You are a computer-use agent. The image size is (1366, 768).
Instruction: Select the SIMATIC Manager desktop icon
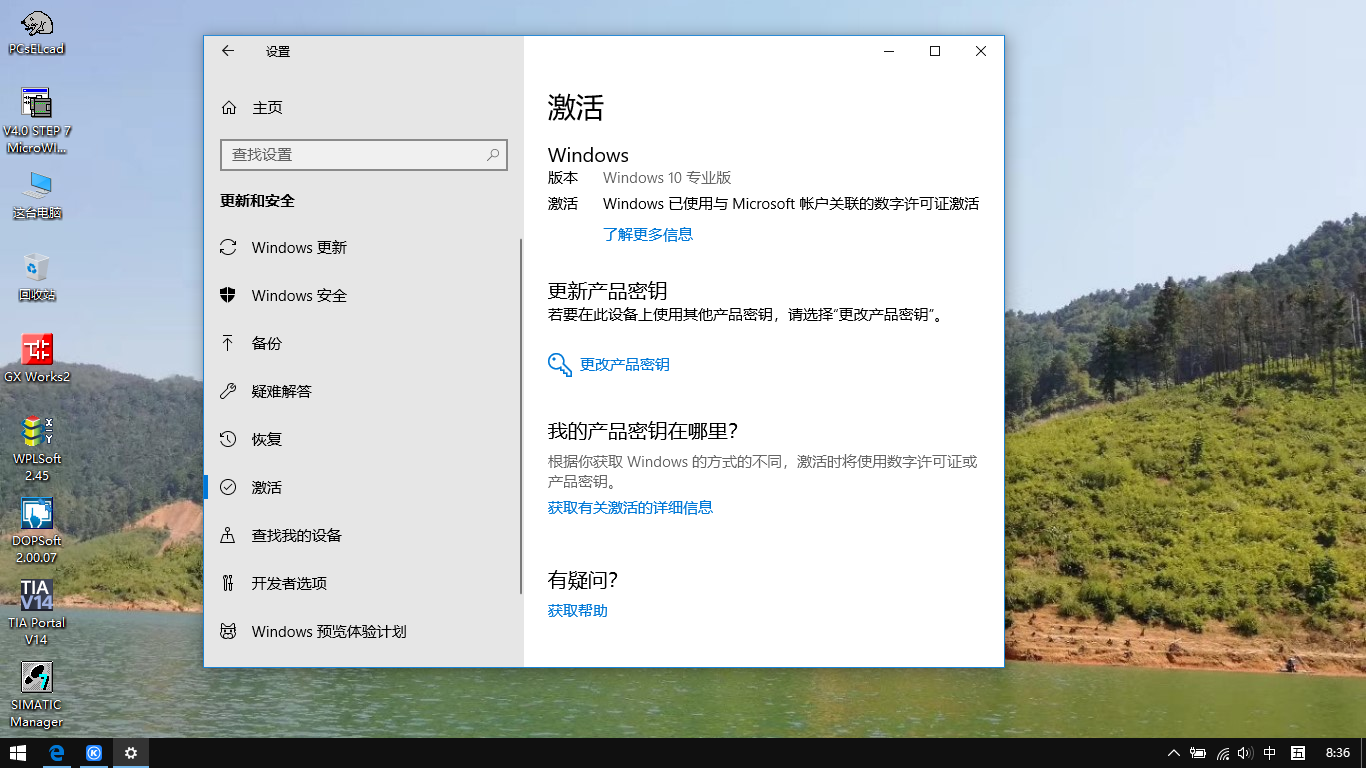click(37, 678)
